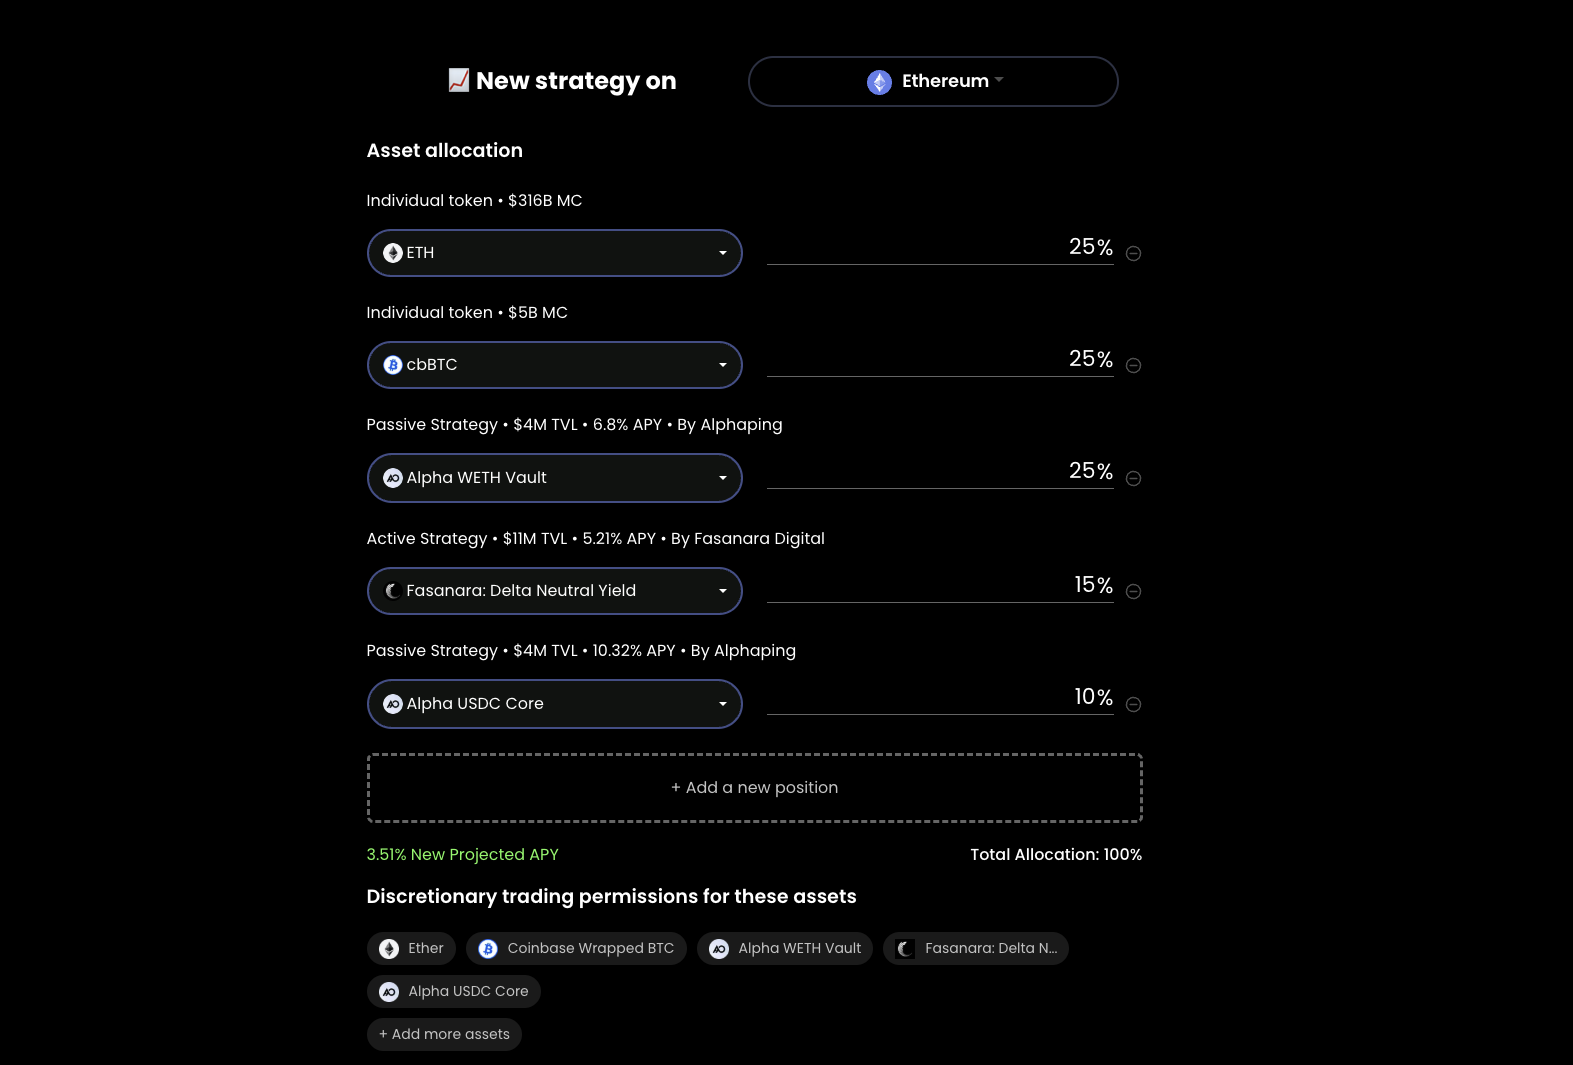Image resolution: width=1573 pixels, height=1065 pixels.
Task: Click the Alpha USDC Core permission chip
Action: click(x=454, y=991)
